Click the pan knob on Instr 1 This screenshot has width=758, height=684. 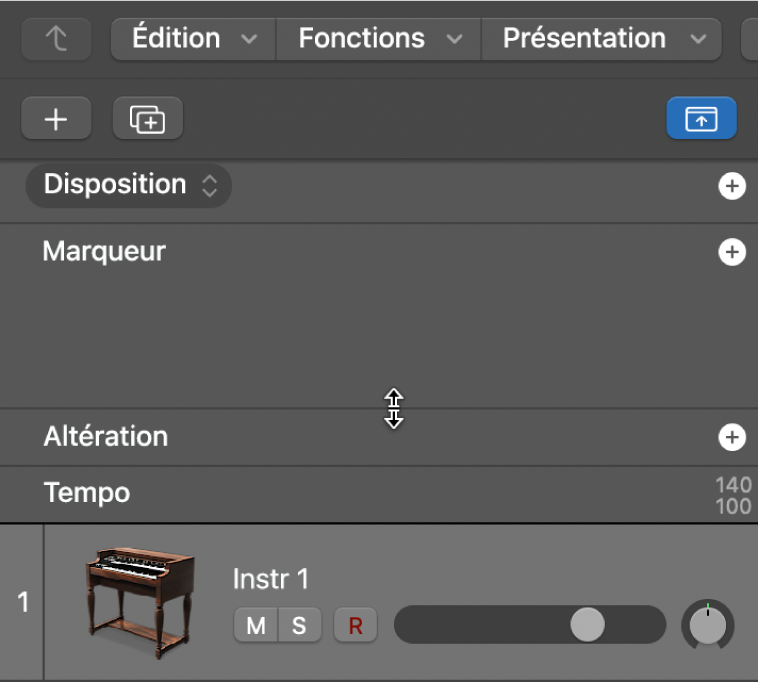708,625
